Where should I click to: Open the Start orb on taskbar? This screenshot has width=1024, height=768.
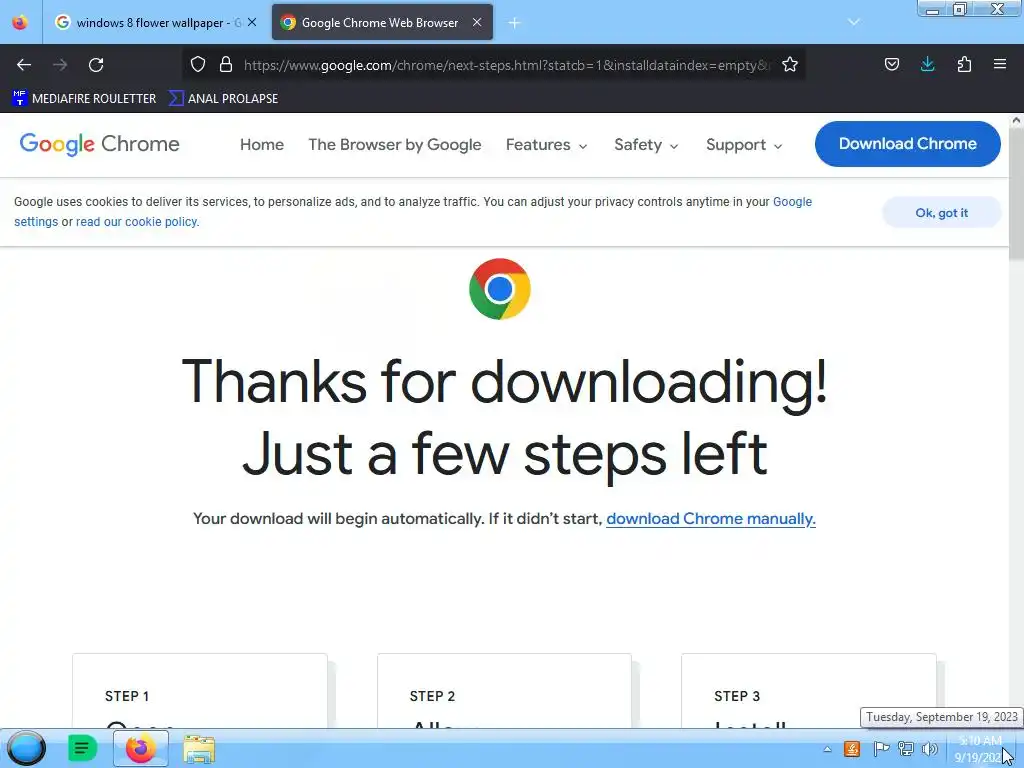pyautogui.click(x=27, y=748)
